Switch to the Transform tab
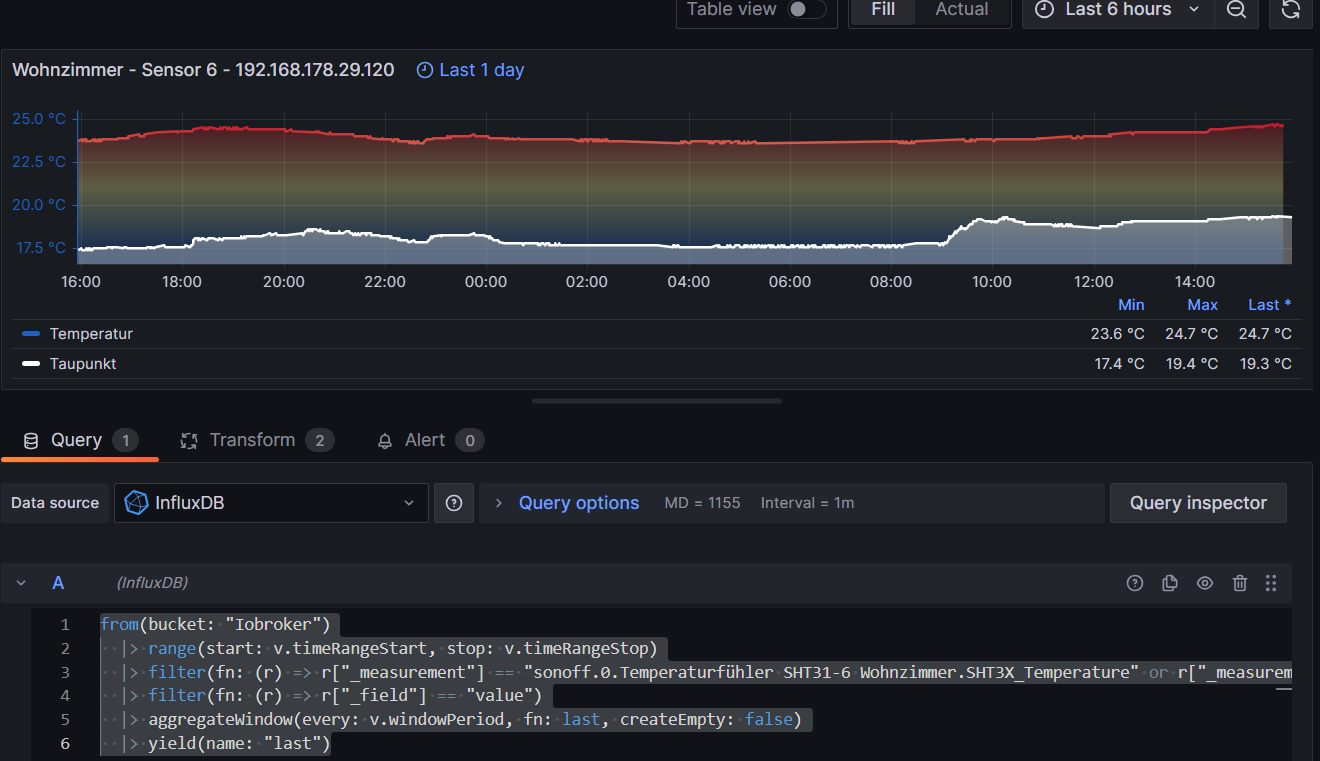Viewport: 1320px width, 761px height. click(257, 440)
